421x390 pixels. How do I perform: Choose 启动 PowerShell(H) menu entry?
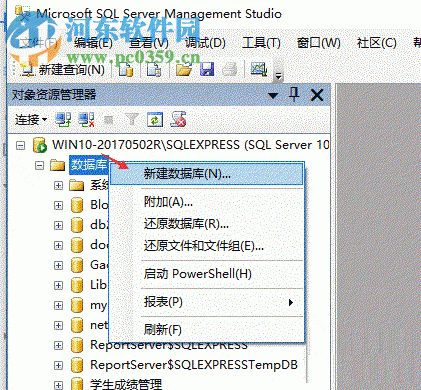(x=206, y=274)
